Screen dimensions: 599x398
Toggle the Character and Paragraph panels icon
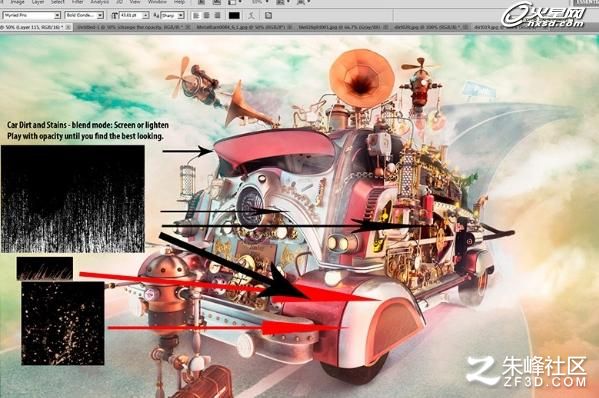coord(268,15)
